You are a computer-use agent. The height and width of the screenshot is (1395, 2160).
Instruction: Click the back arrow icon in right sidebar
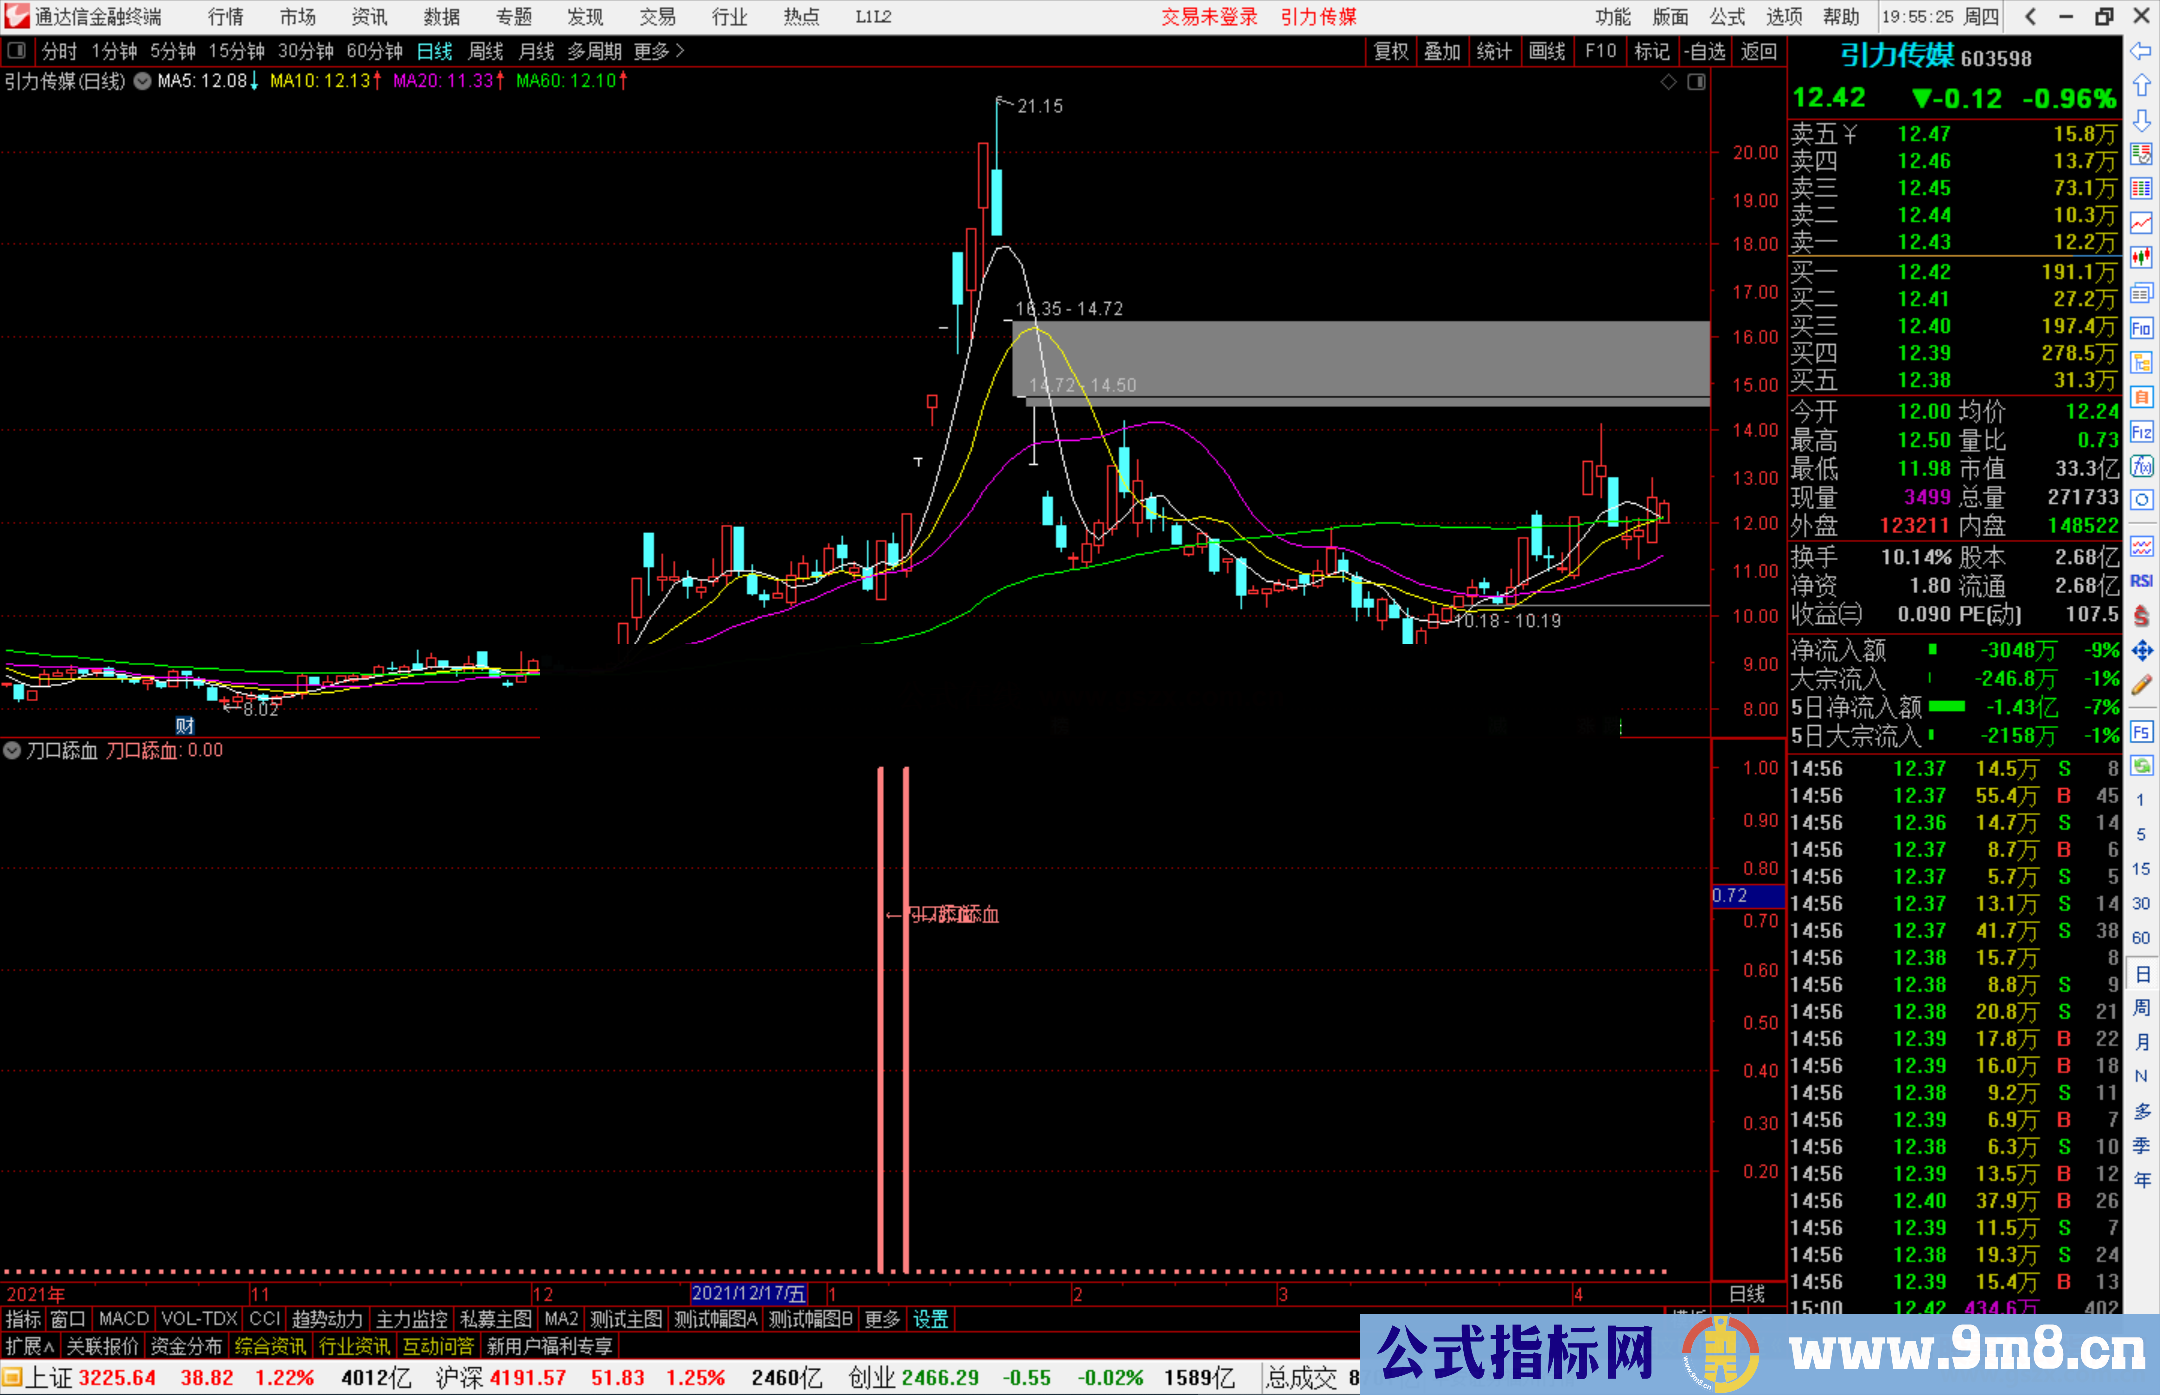(2141, 51)
